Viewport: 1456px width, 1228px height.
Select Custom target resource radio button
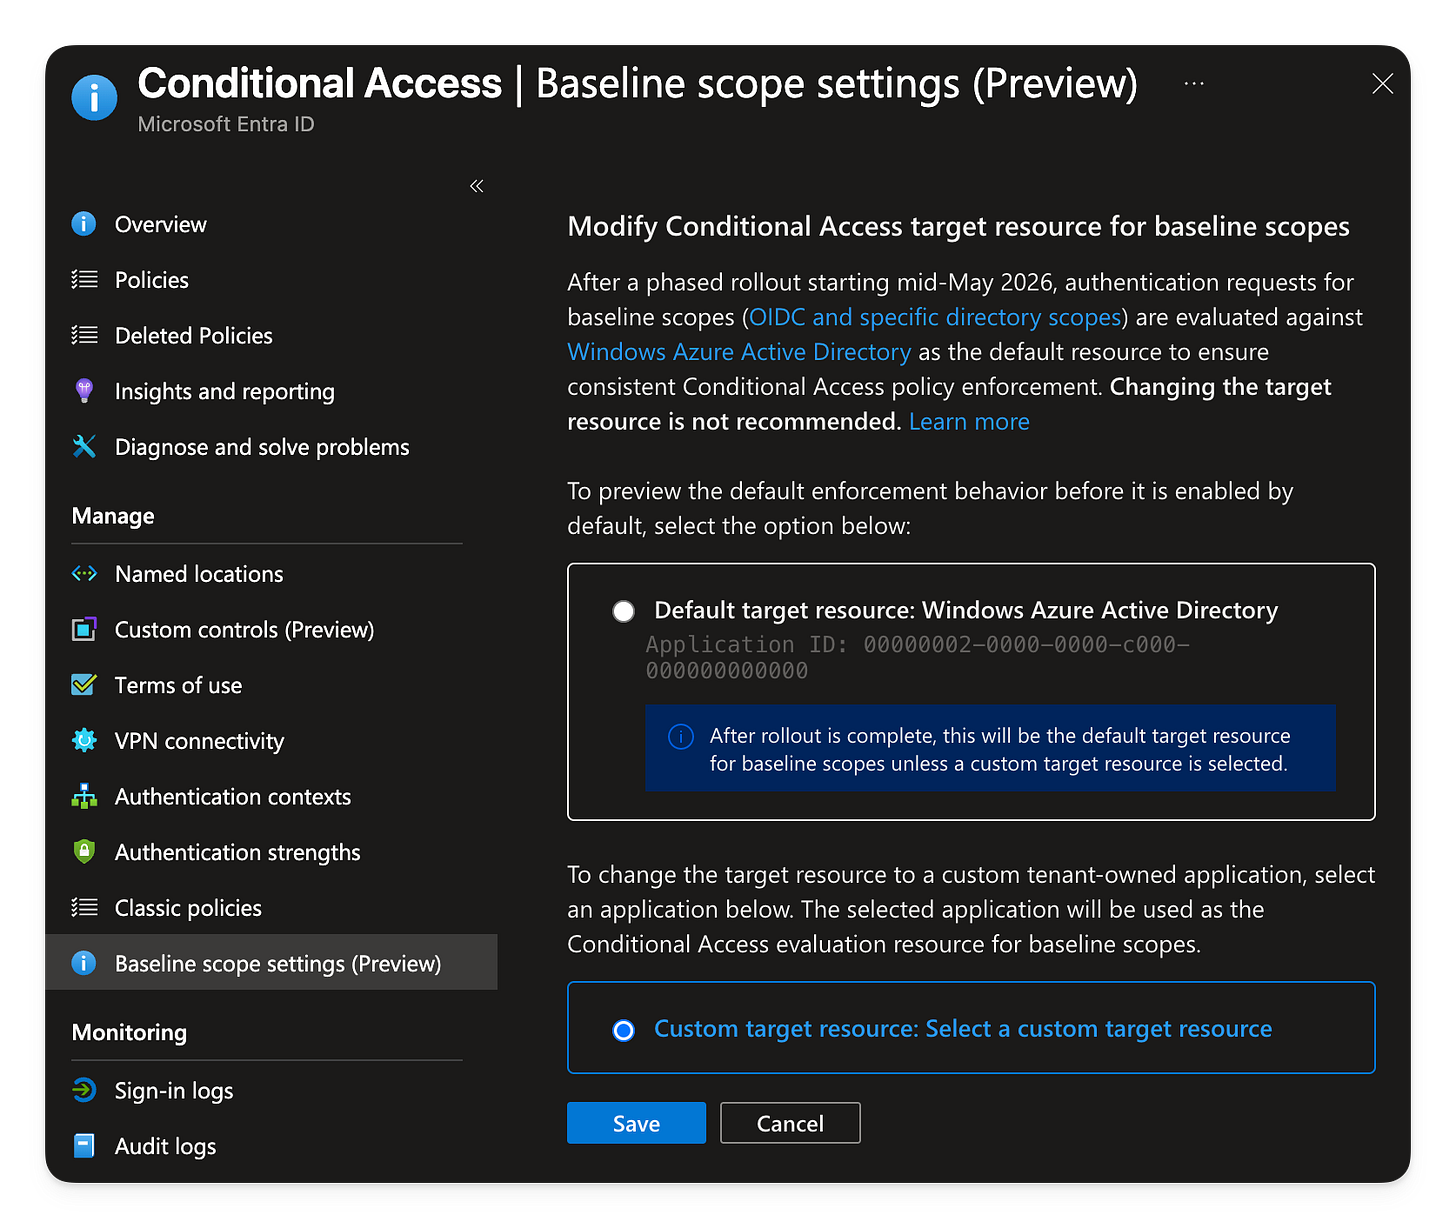623,1030
